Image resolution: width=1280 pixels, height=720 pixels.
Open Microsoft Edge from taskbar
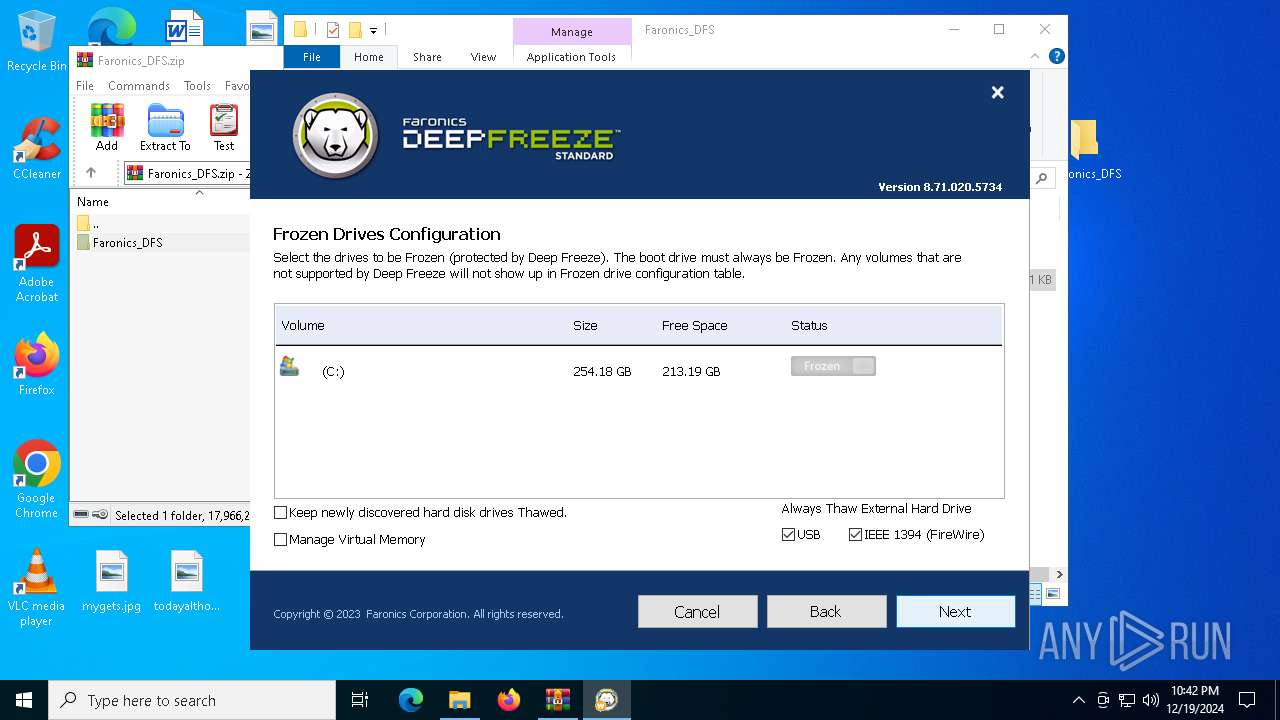[x=411, y=700]
